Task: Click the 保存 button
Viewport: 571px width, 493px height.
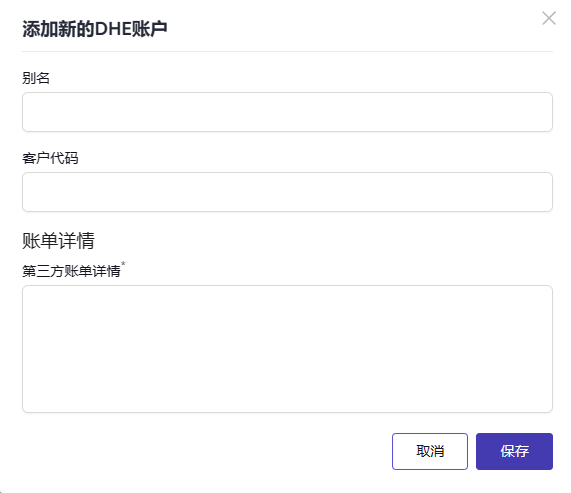Action: click(x=514, y=451)
